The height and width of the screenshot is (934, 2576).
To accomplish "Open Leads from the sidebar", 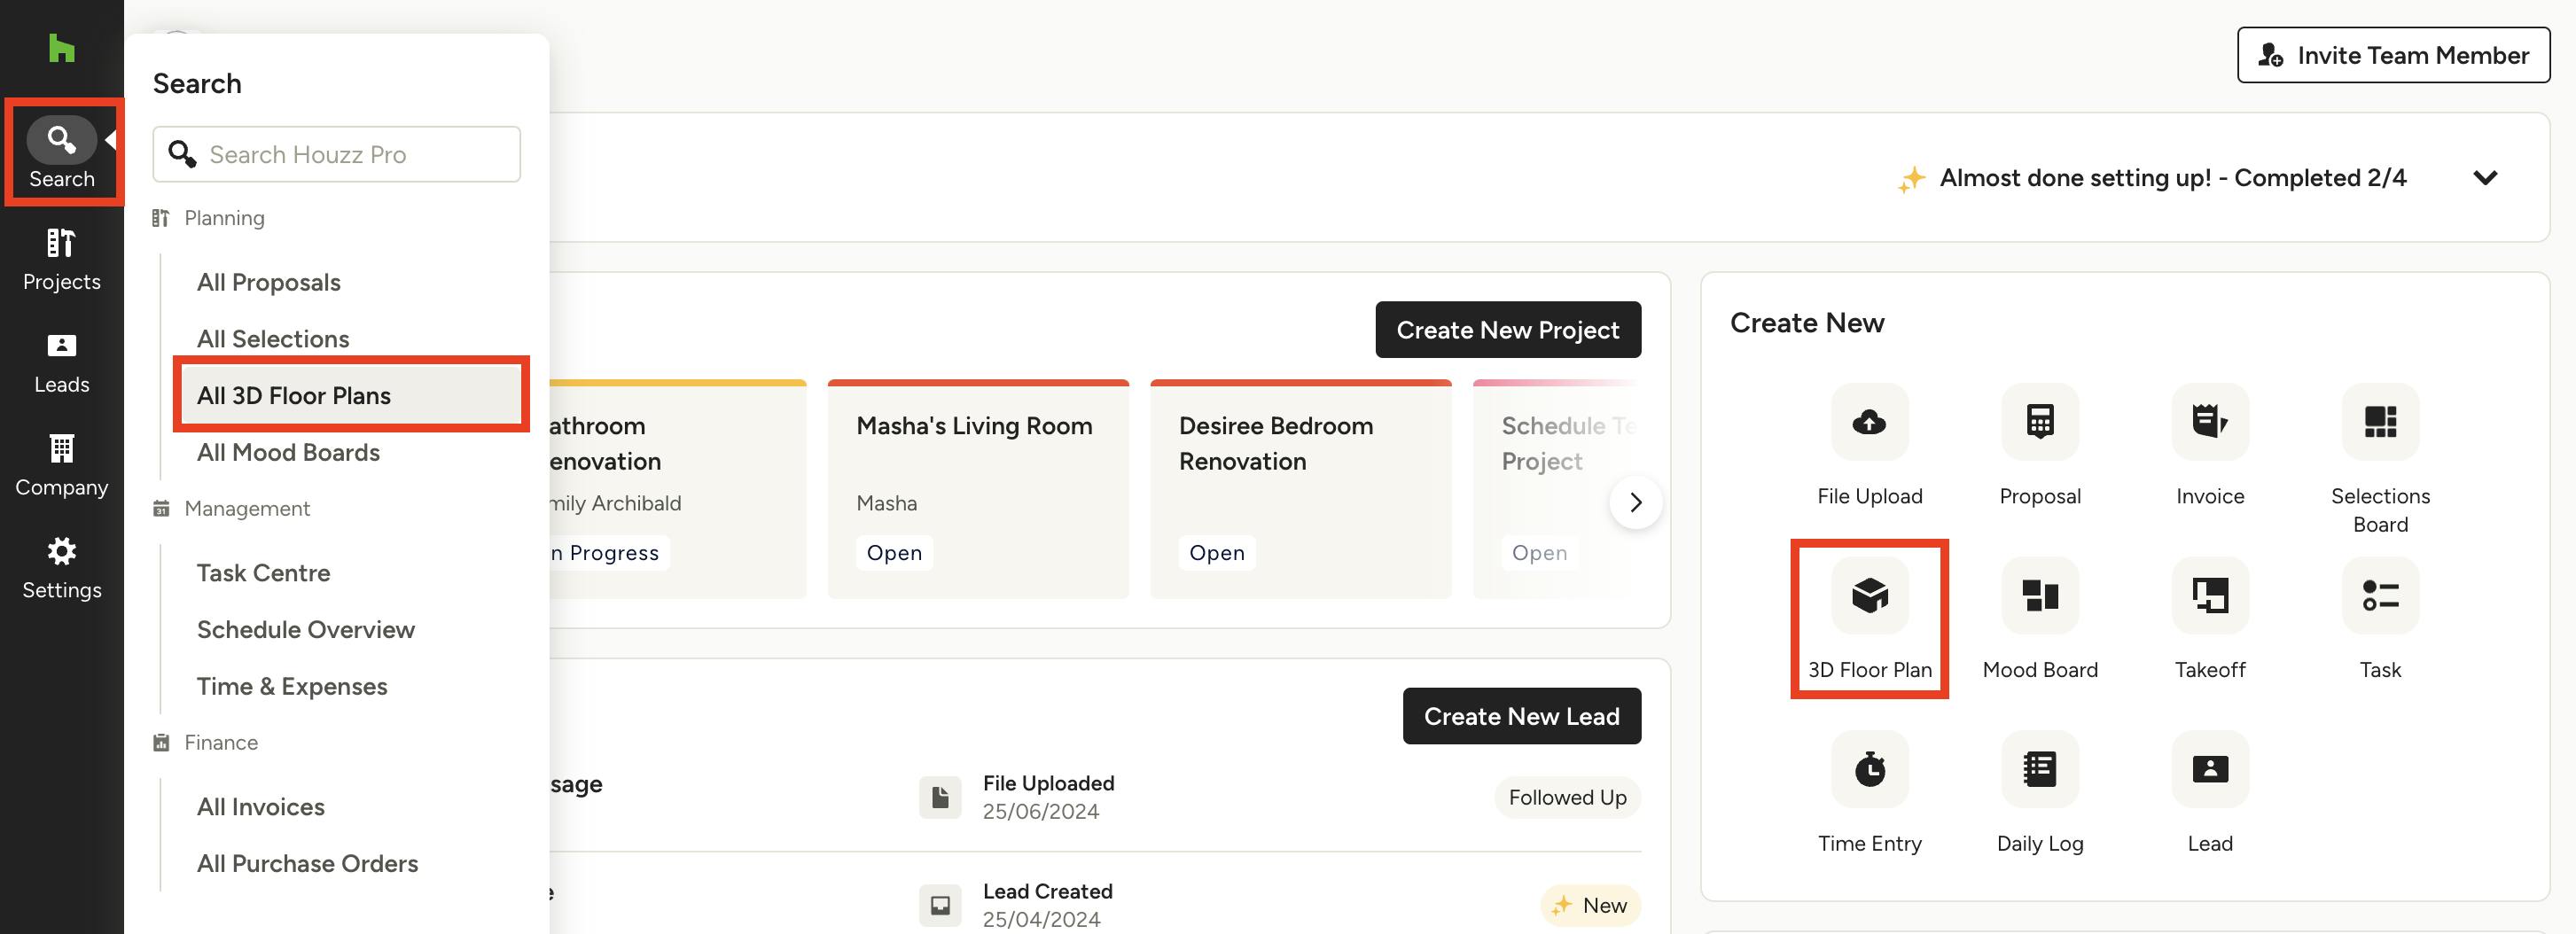I will [x=62, y=362].
